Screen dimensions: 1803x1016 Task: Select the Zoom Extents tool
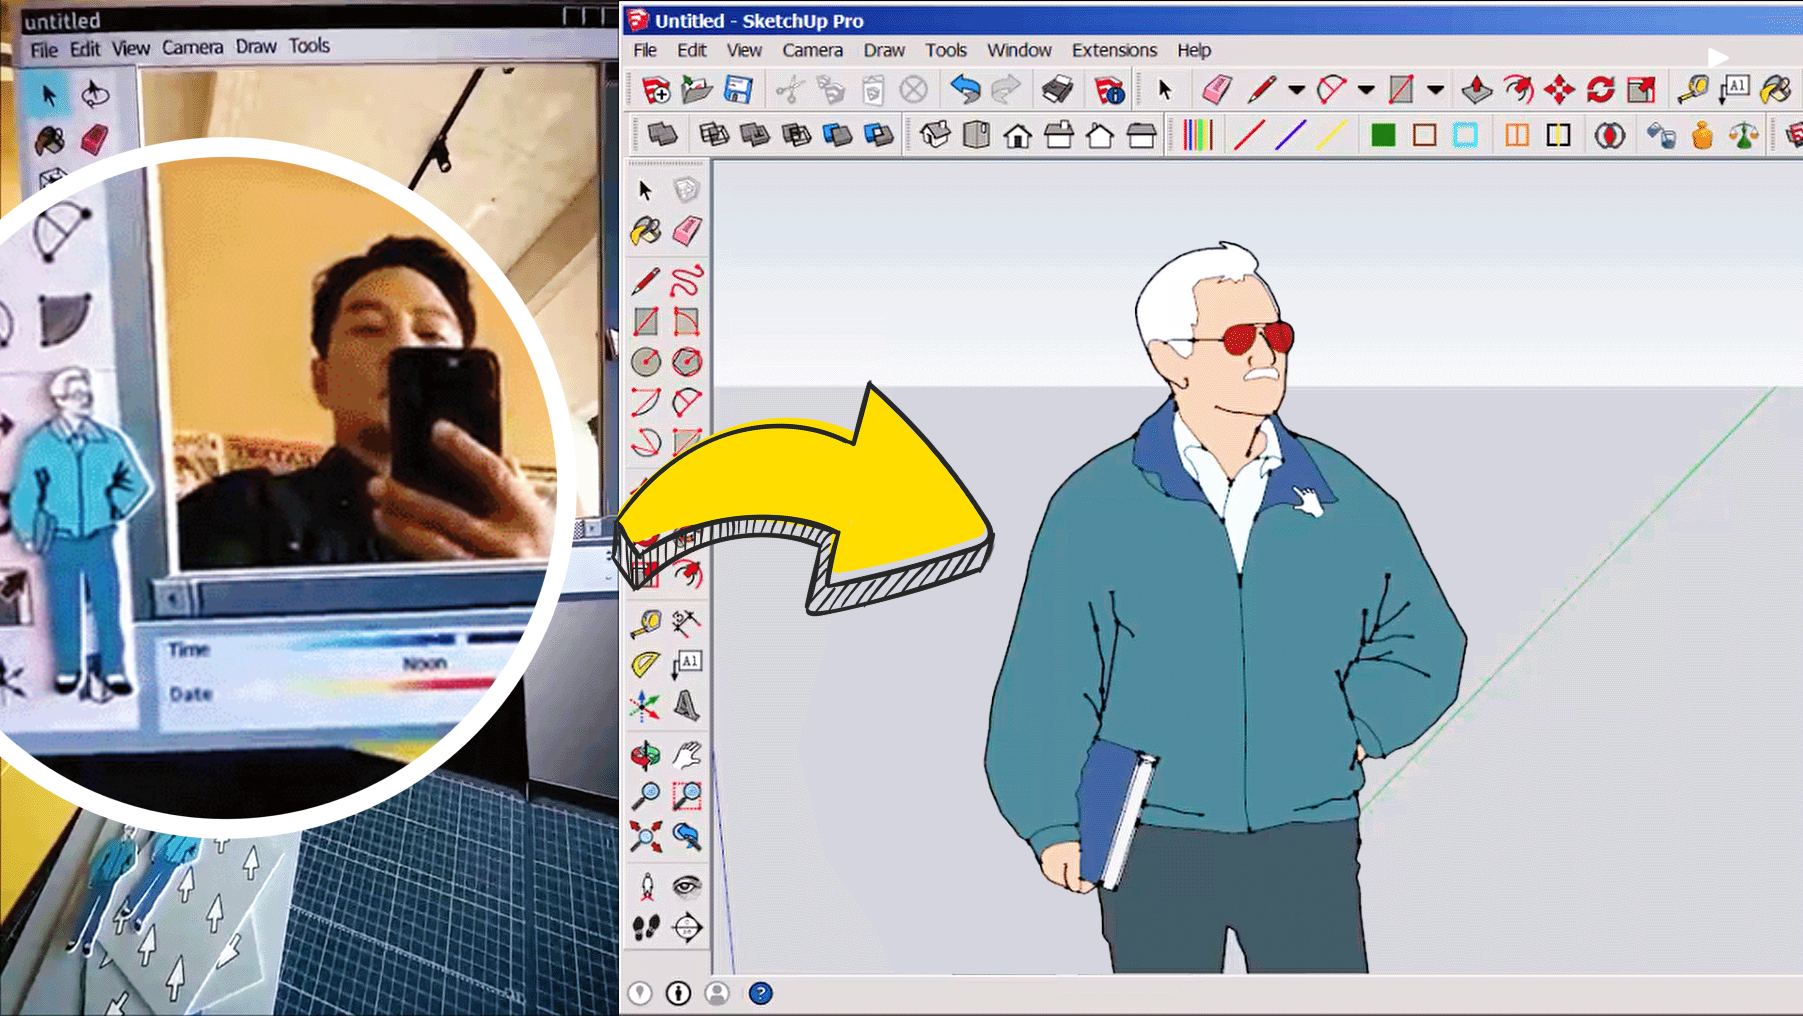[x=646, y=836]
